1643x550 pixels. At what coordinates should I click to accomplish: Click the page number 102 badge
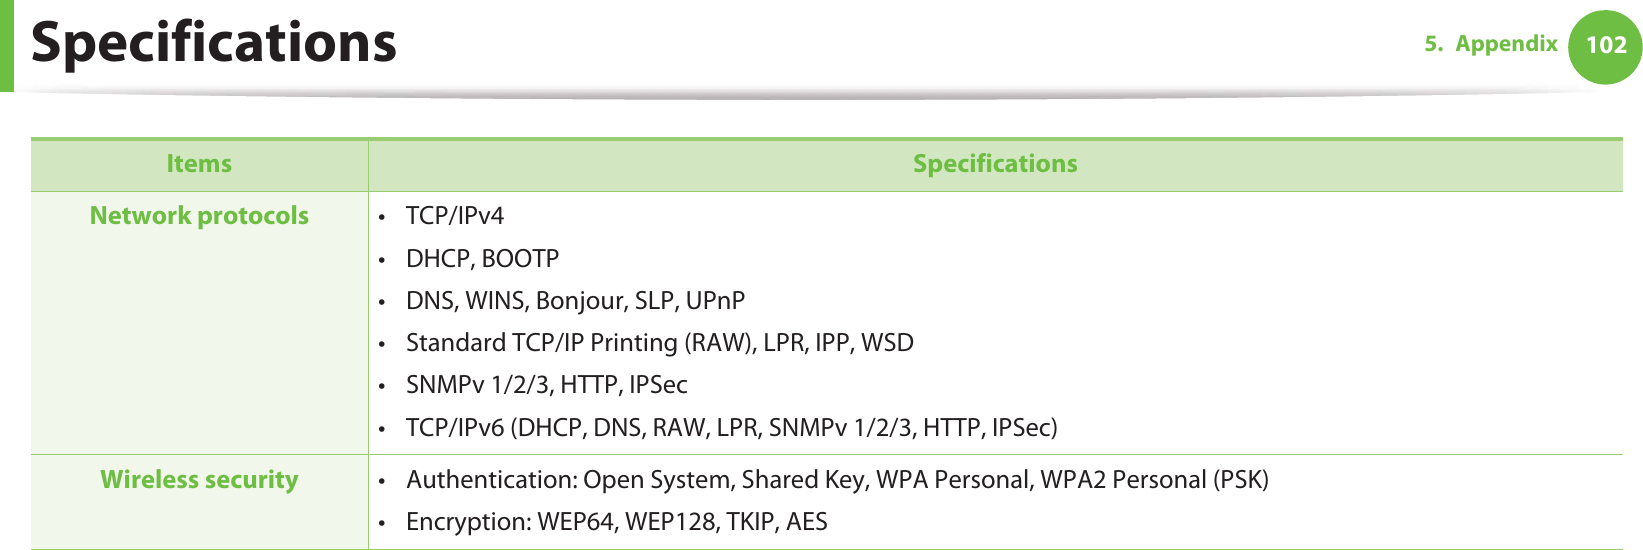(1605, 45)
